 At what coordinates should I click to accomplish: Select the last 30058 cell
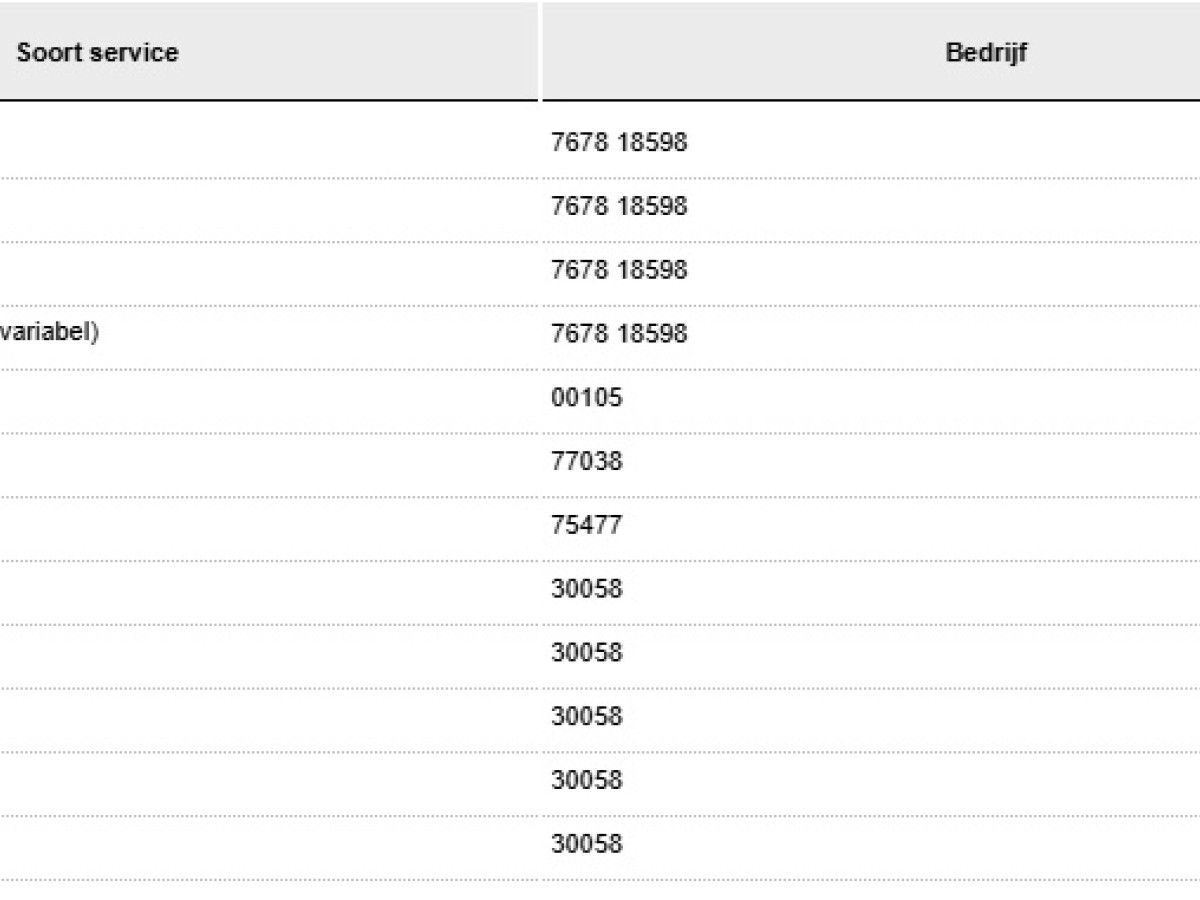click(x=586, y=844)
